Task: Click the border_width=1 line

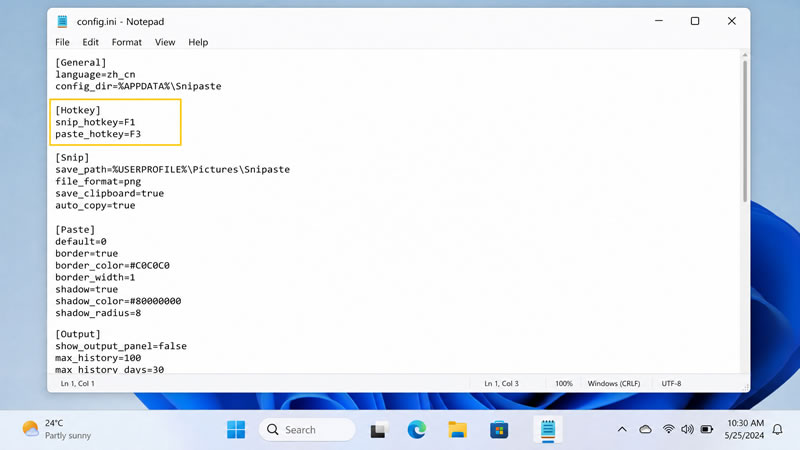Action: click(95, 278)
